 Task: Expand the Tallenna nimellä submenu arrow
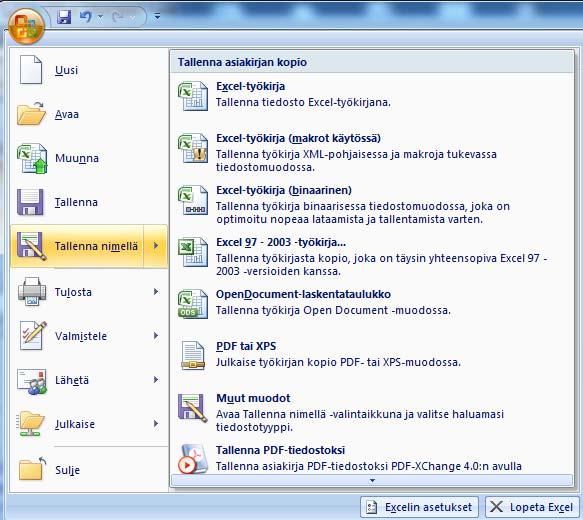tap(156, 246)
